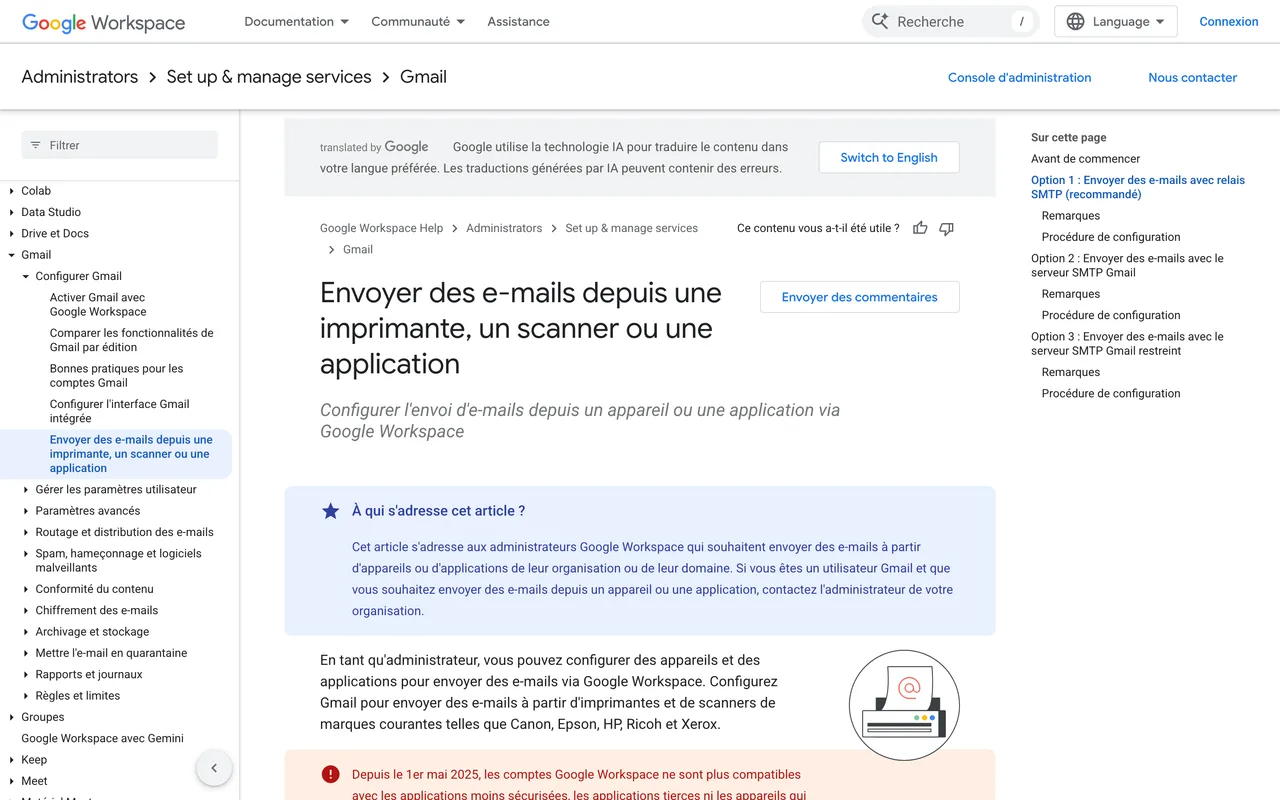Open Google Workspace Help breadcrumb link
This screenshot has height=800, width=1280.
381,228
